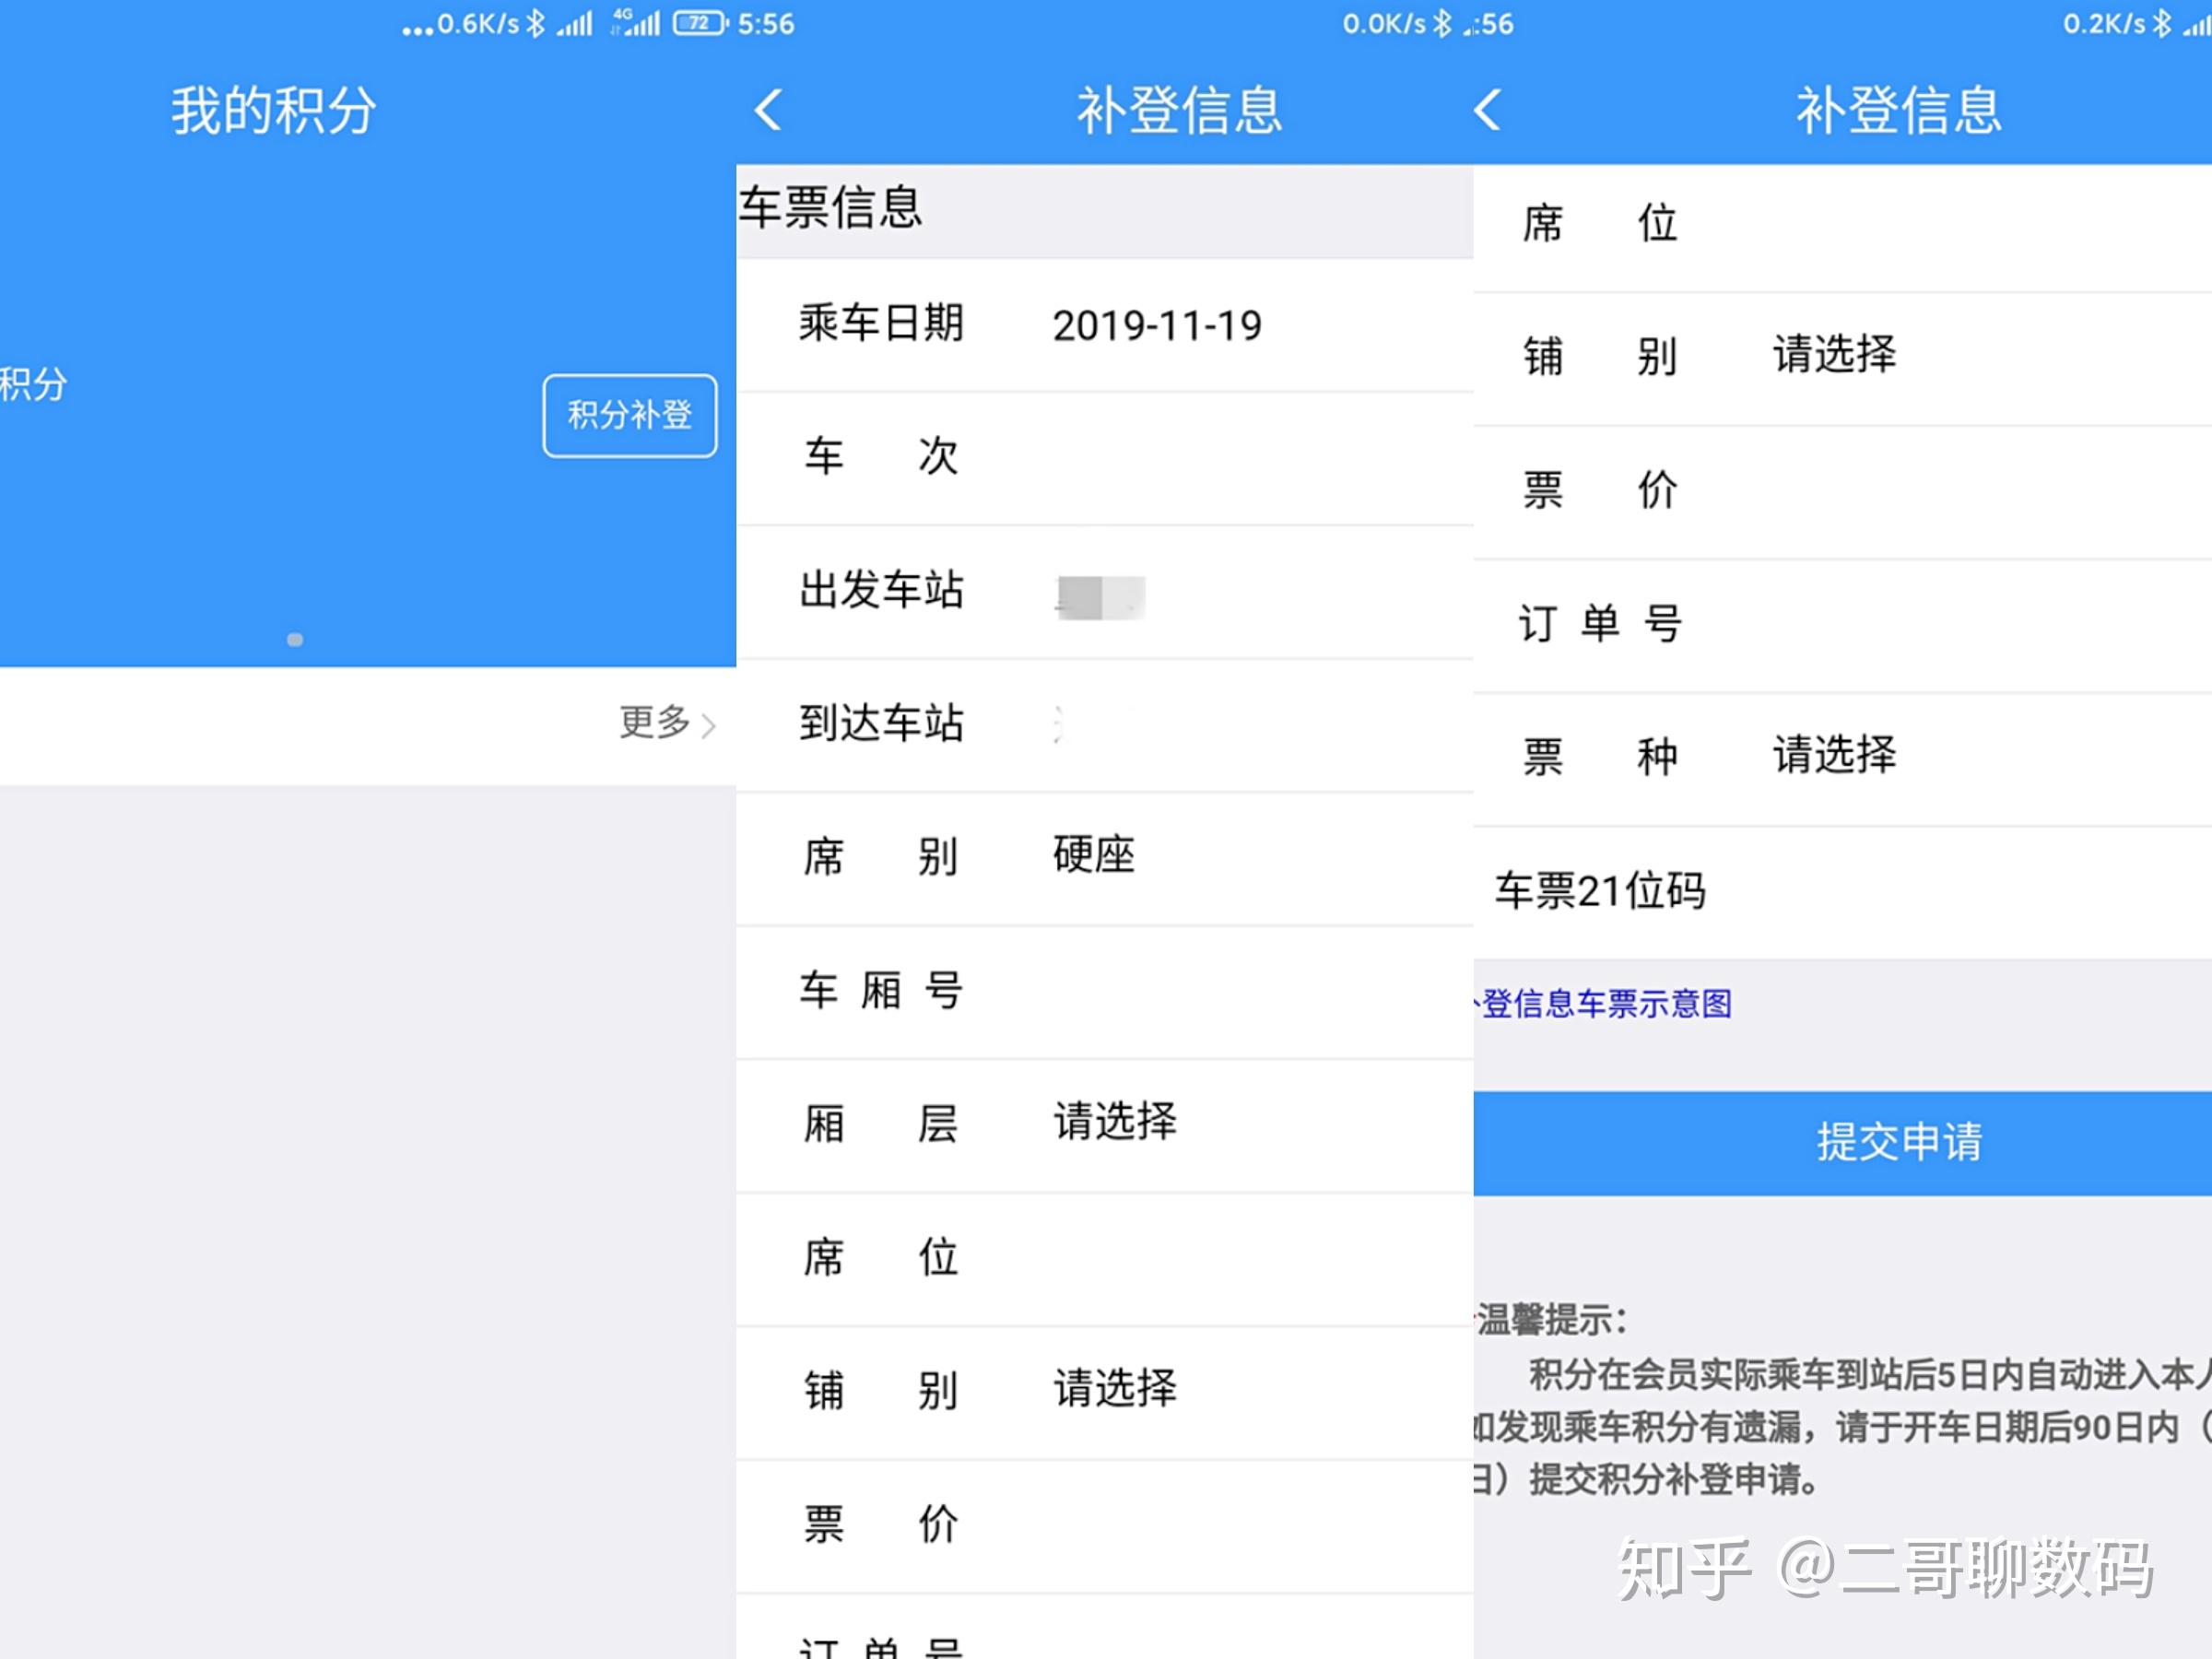Tap back arrow on right 补登信息 screen
Image resolution: width=2212 pixels, height=1659 pixels.
(1487, 110)
